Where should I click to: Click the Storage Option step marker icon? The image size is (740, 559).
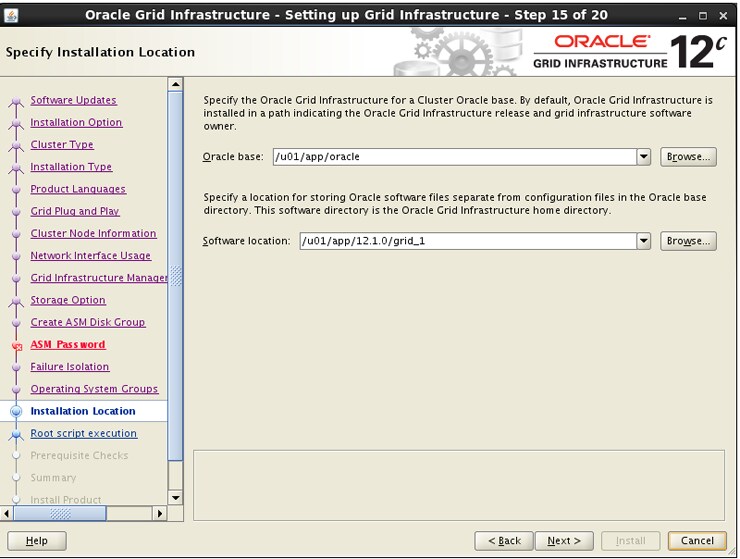pos(16,301)
